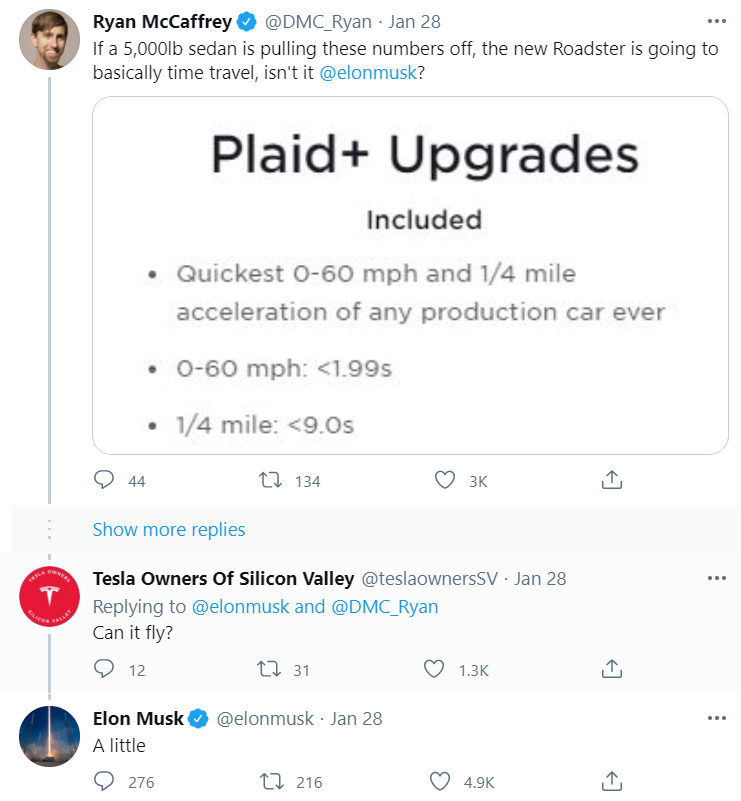Open more options on Elon Musk's tweet

(716, 718)
